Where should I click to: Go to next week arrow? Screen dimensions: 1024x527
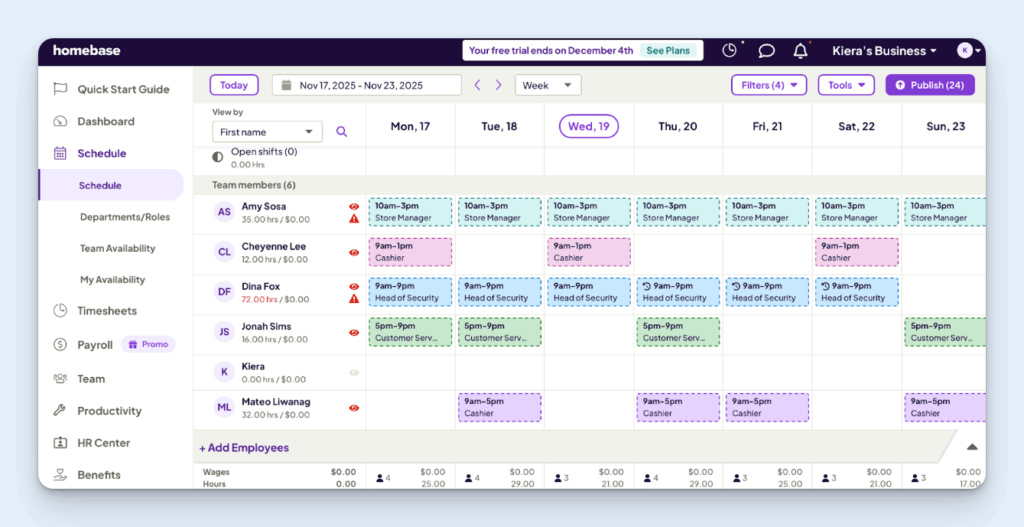pos(498,85)
